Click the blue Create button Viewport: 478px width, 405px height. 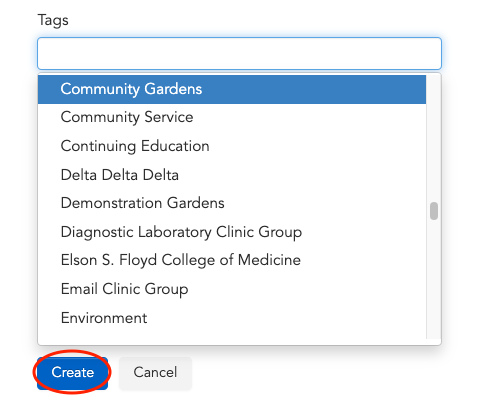coord(72,373)
